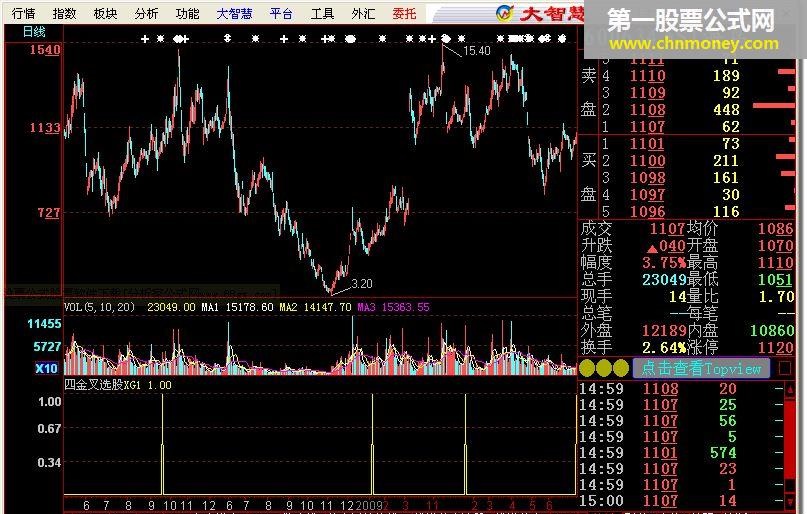Click the red scrollbar thumb of tick list
The image size is (807, 514).
click(x=790, y=440)
